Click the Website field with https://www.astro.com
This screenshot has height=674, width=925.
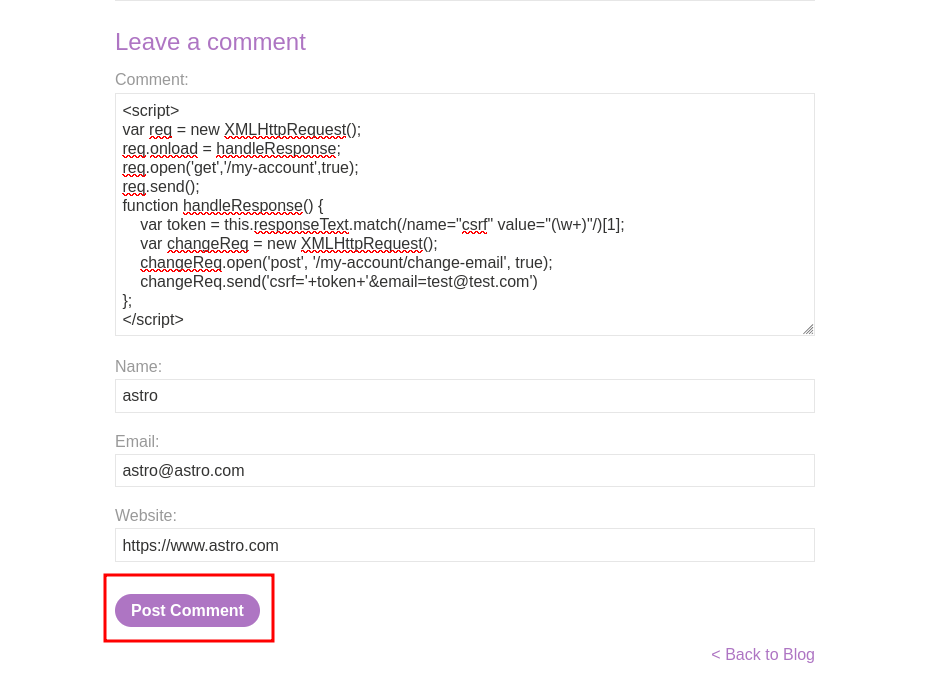465,545
